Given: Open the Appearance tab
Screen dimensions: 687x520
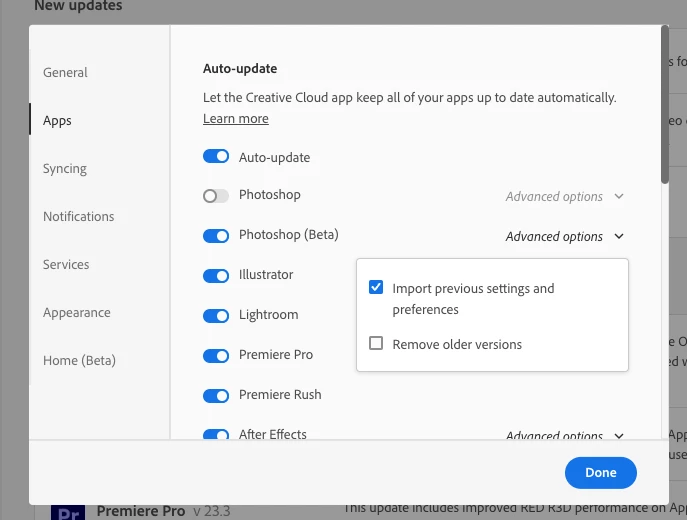Looking at the screenshot, I should coord(77,313).
